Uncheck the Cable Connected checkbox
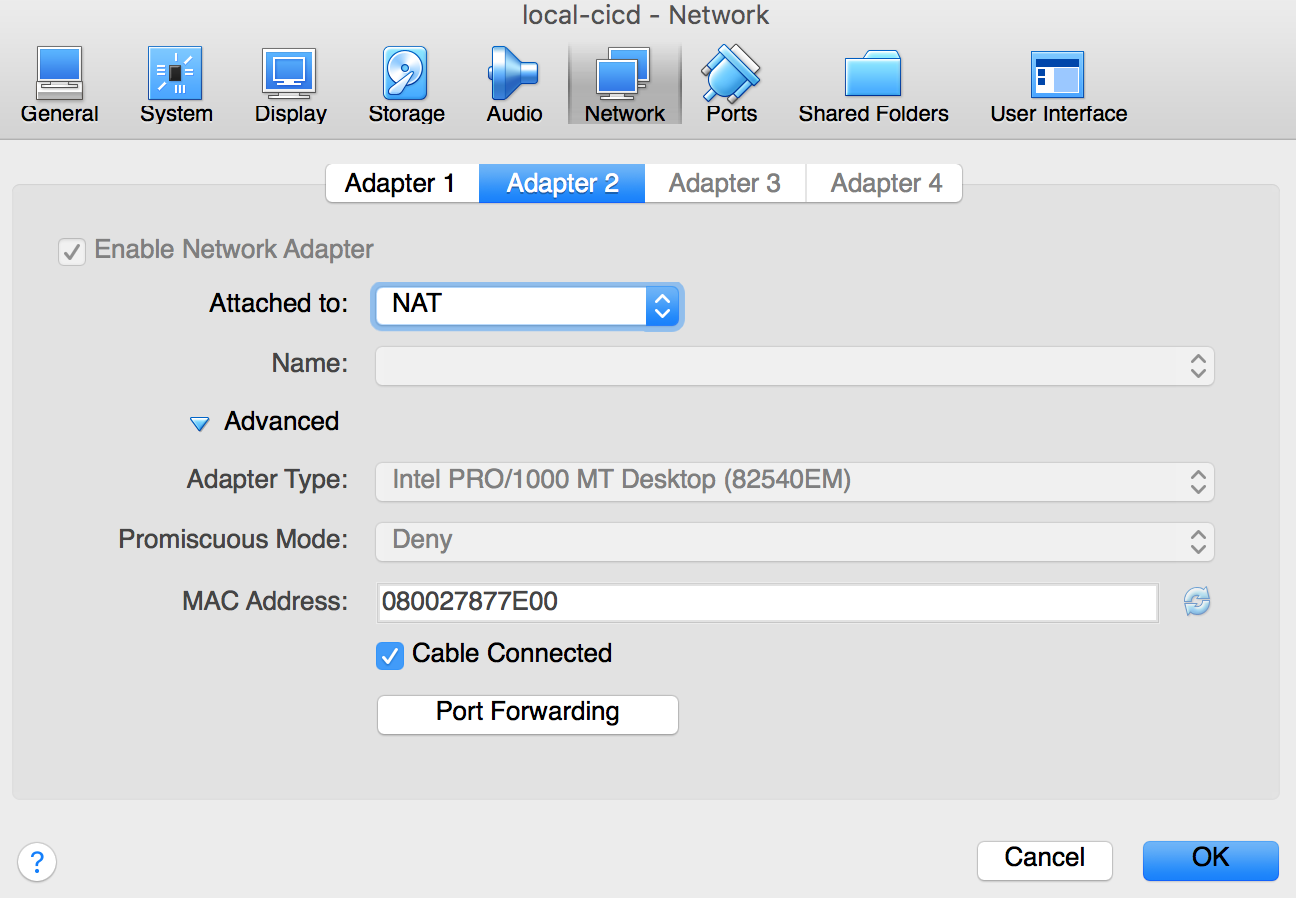Viewport: 1296px width, 898px height. tap(390, 655)
